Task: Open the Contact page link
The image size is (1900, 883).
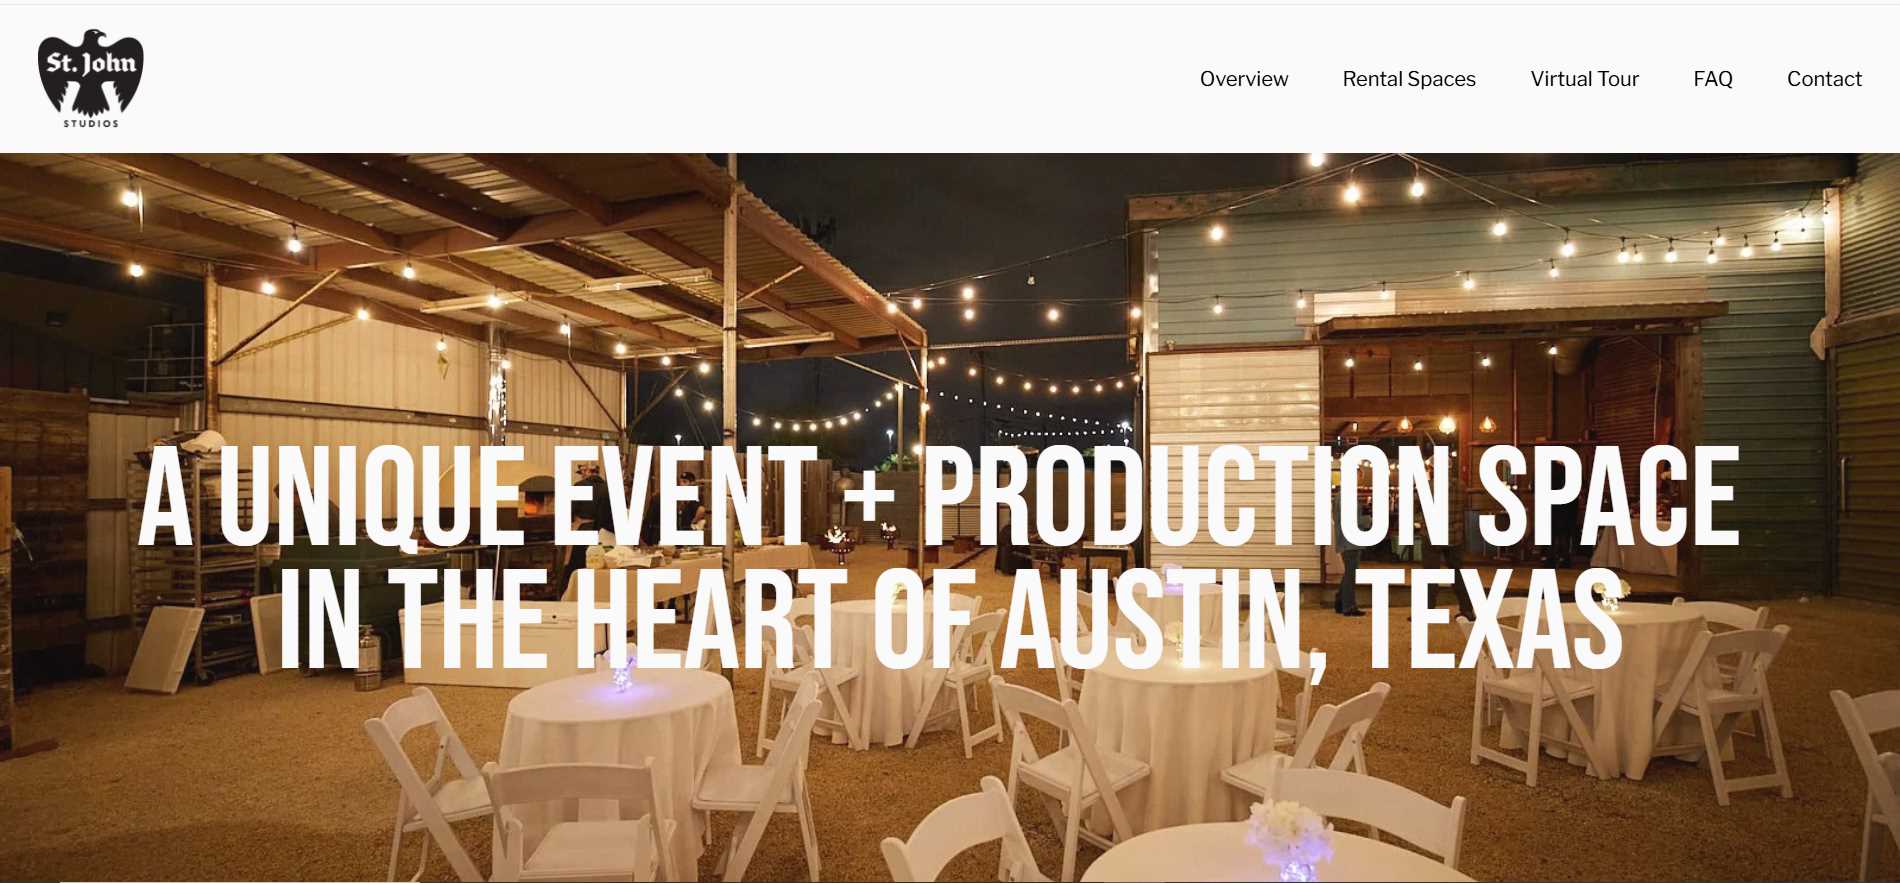Action: tap(1824, 79)
